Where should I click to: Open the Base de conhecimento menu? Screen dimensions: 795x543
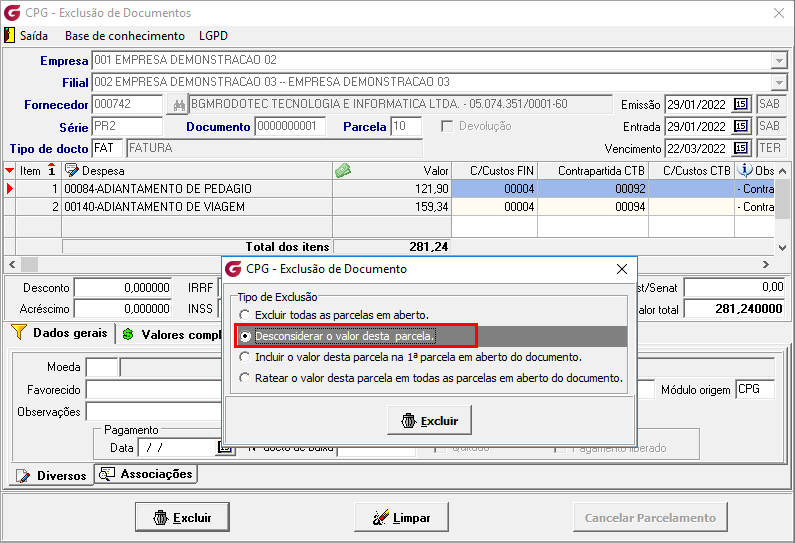coord(125,35)
